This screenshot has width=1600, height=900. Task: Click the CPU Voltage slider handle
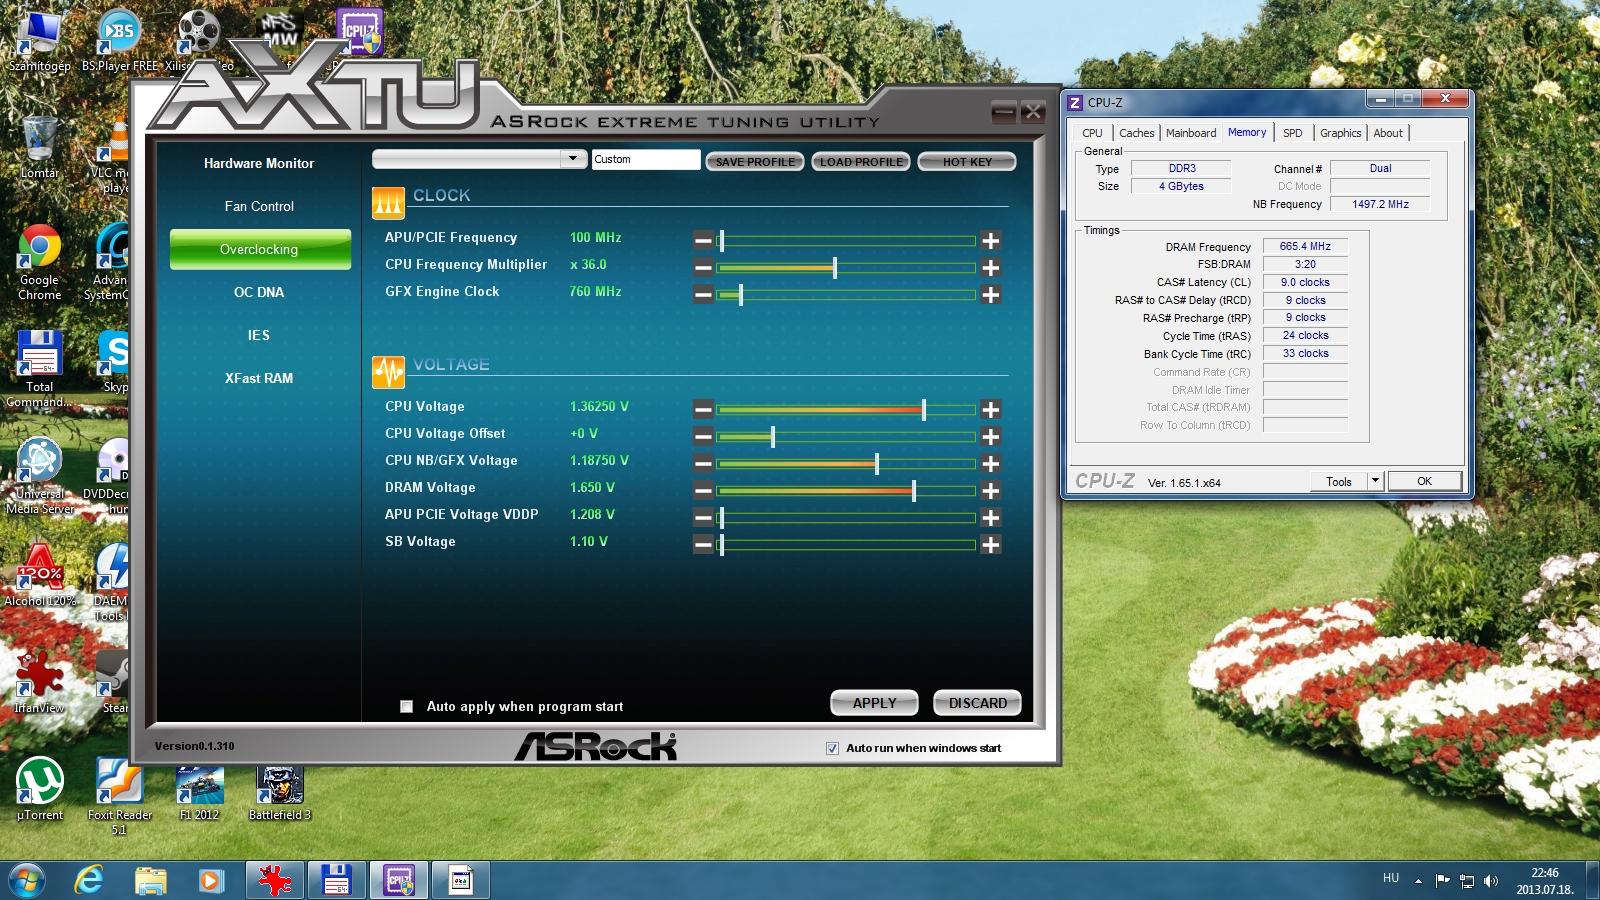(x=923, y=410)
